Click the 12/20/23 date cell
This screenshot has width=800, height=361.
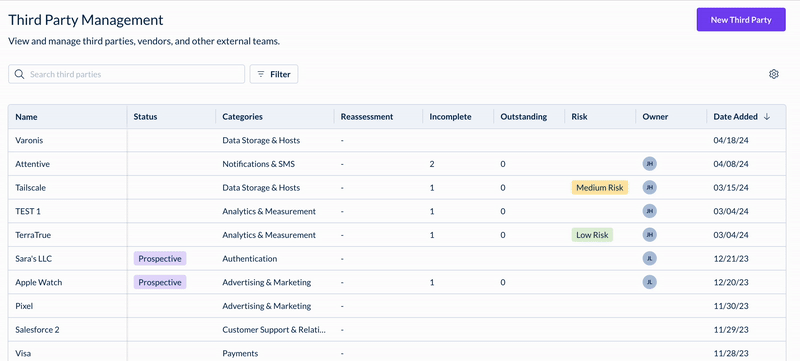pyautogui.click(x=731, y=282)
